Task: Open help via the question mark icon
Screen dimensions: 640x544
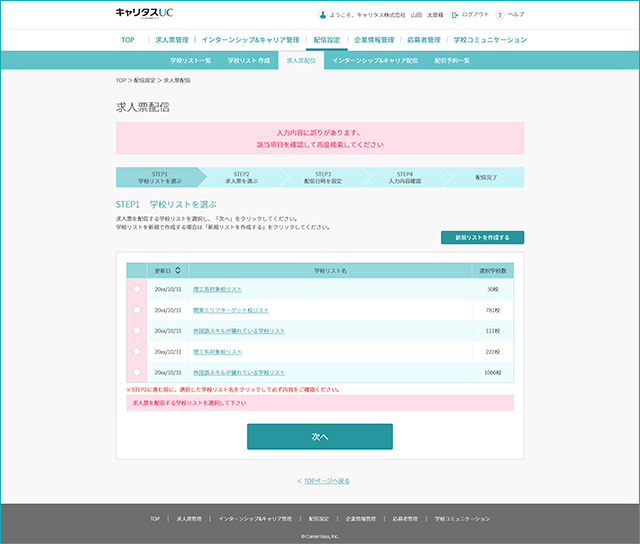Action: coord(500,15)
